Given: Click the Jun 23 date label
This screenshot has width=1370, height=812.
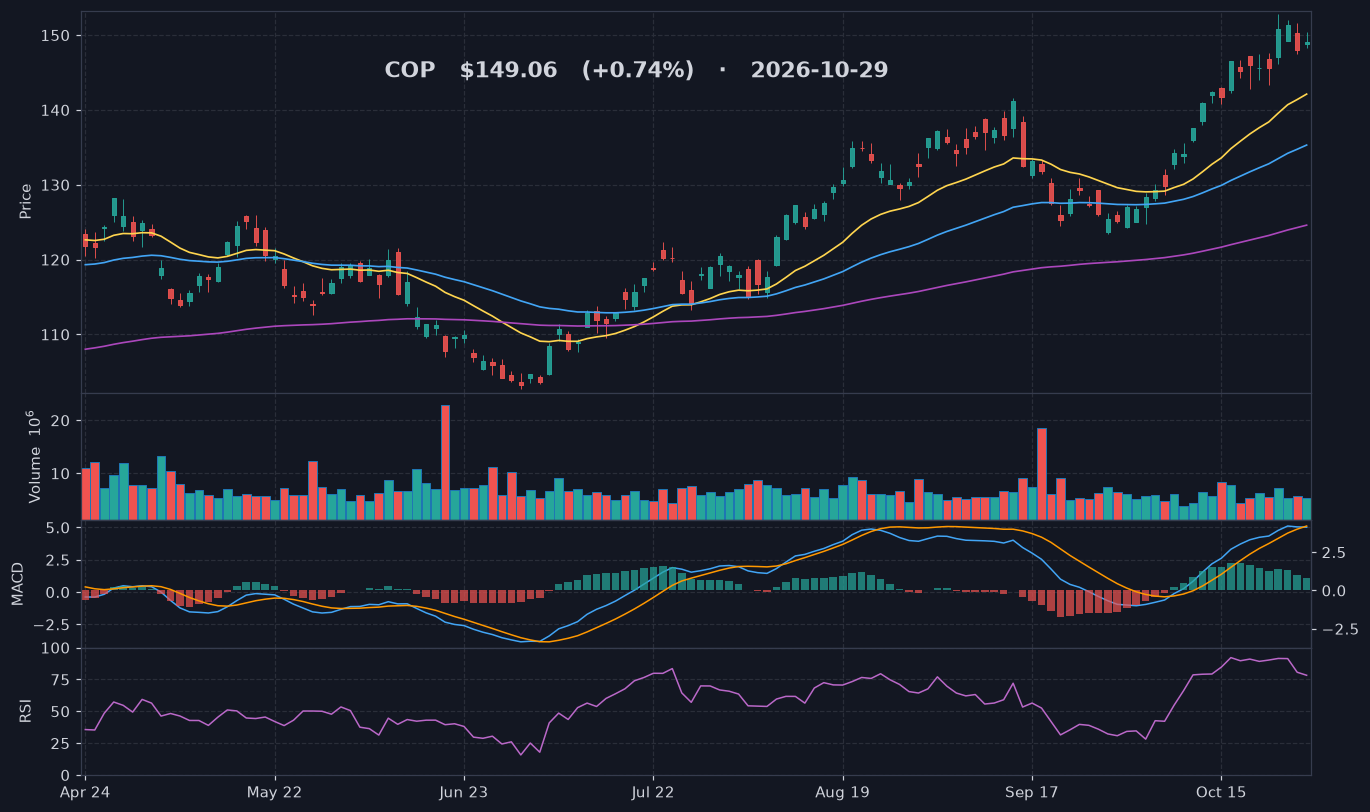Looking at the screenshot, I should [x=464, y=793].
